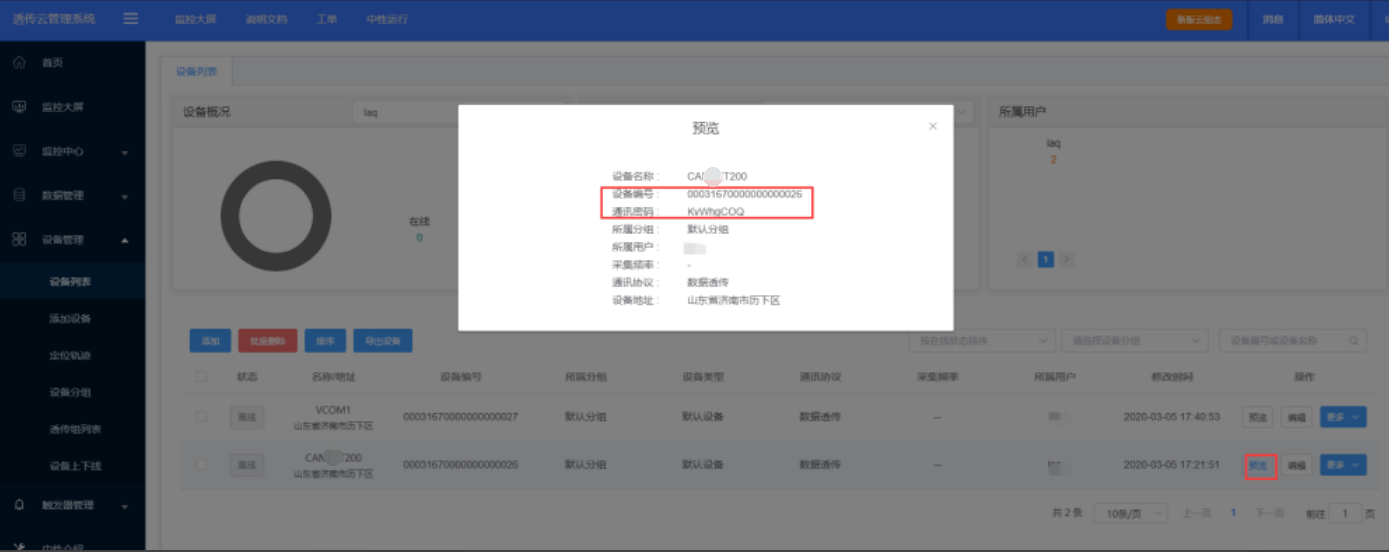The image size is (1389, 552).
Task: Open 说明文档 in the top navigation bar
Action: pos(266,19)
